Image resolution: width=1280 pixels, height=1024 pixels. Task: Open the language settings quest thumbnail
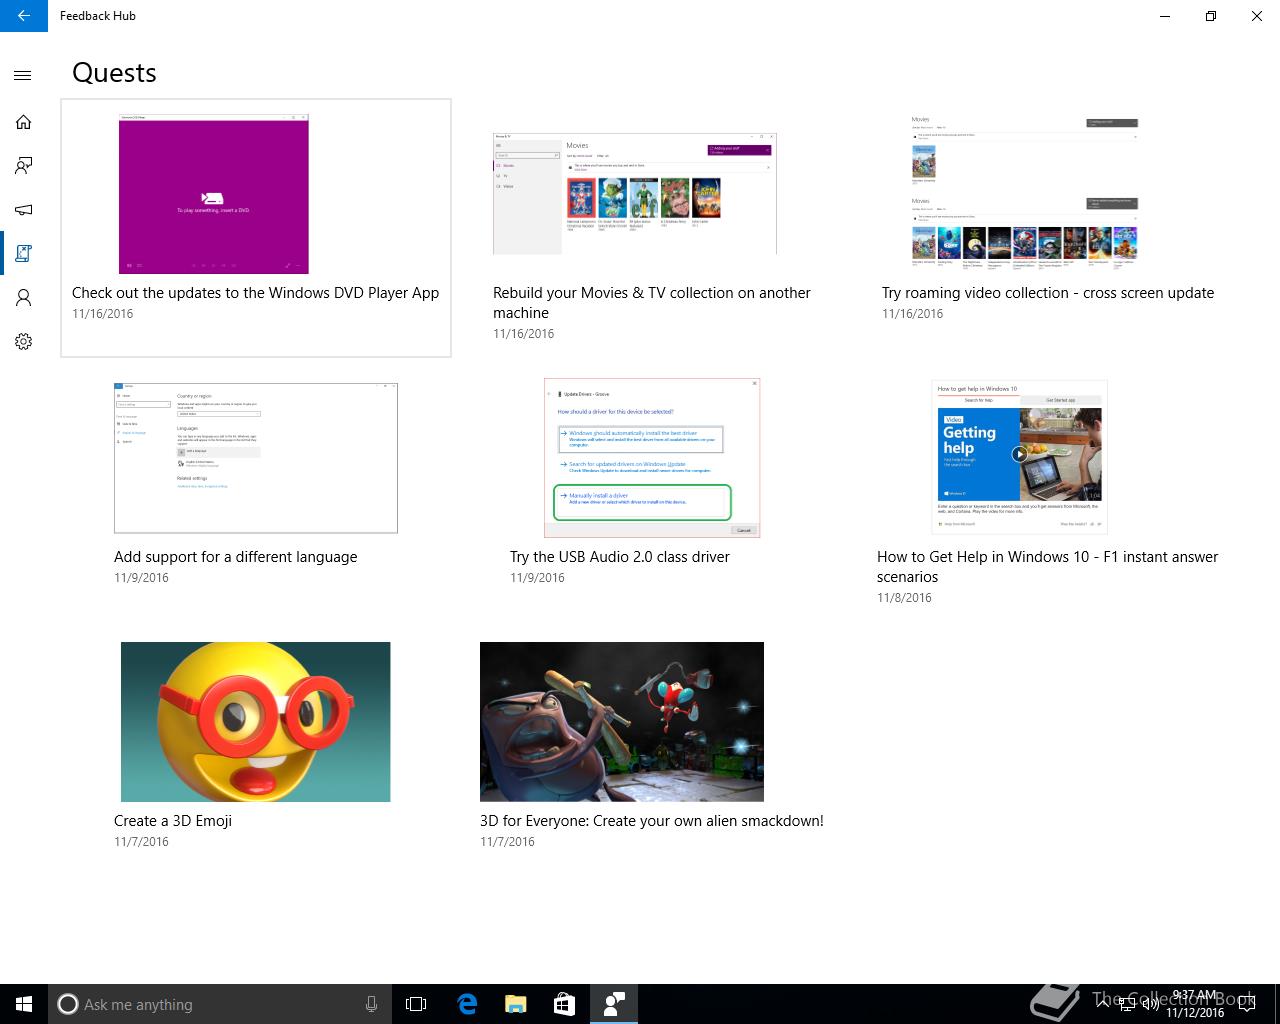point(256,457)
